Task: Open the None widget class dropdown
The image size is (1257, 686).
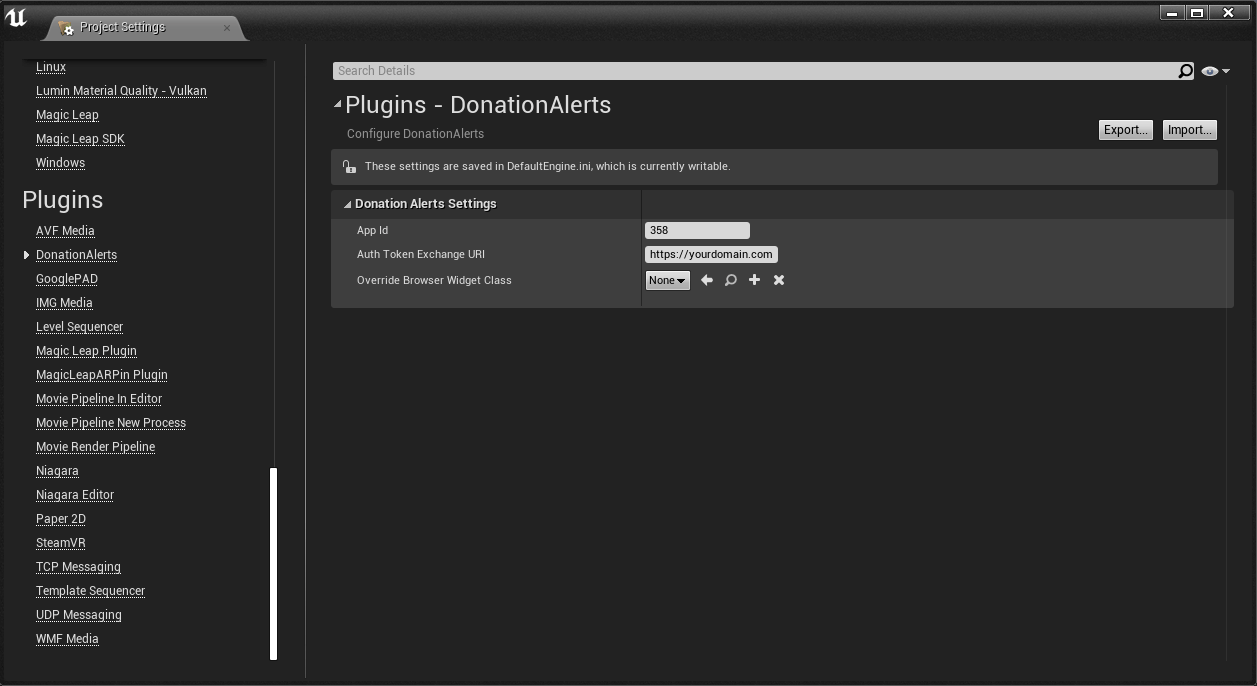Action: pyautogui.click(x=667, y=281)
